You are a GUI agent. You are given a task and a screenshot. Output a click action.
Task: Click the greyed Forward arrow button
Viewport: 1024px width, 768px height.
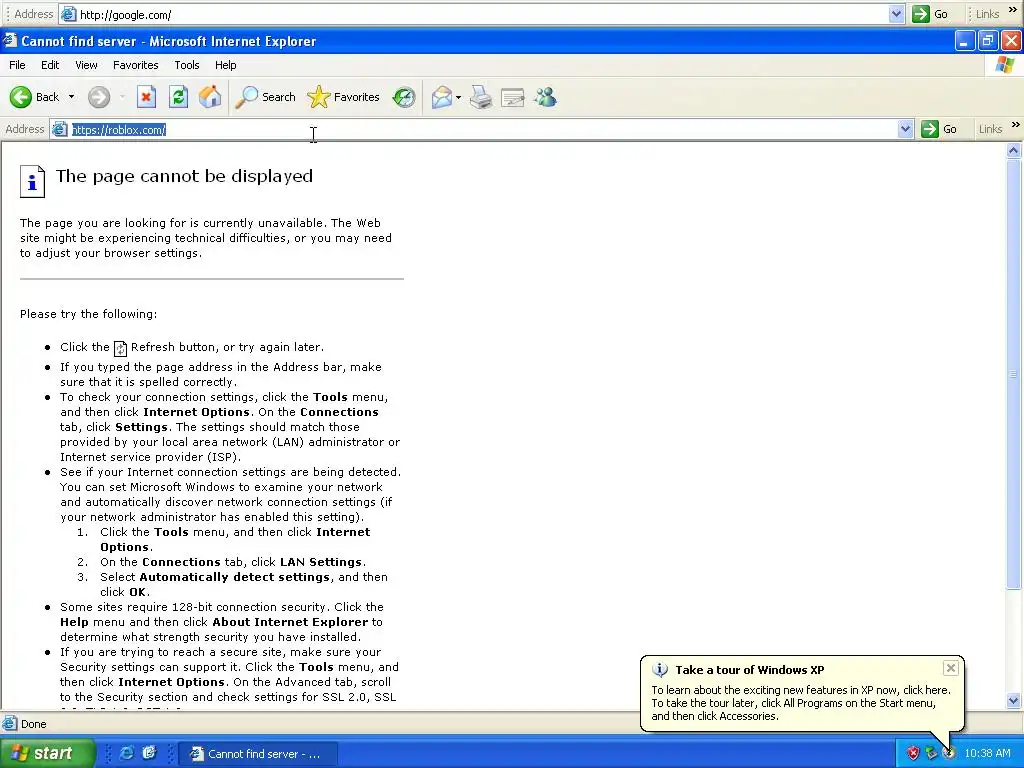[x=99, y=97]
